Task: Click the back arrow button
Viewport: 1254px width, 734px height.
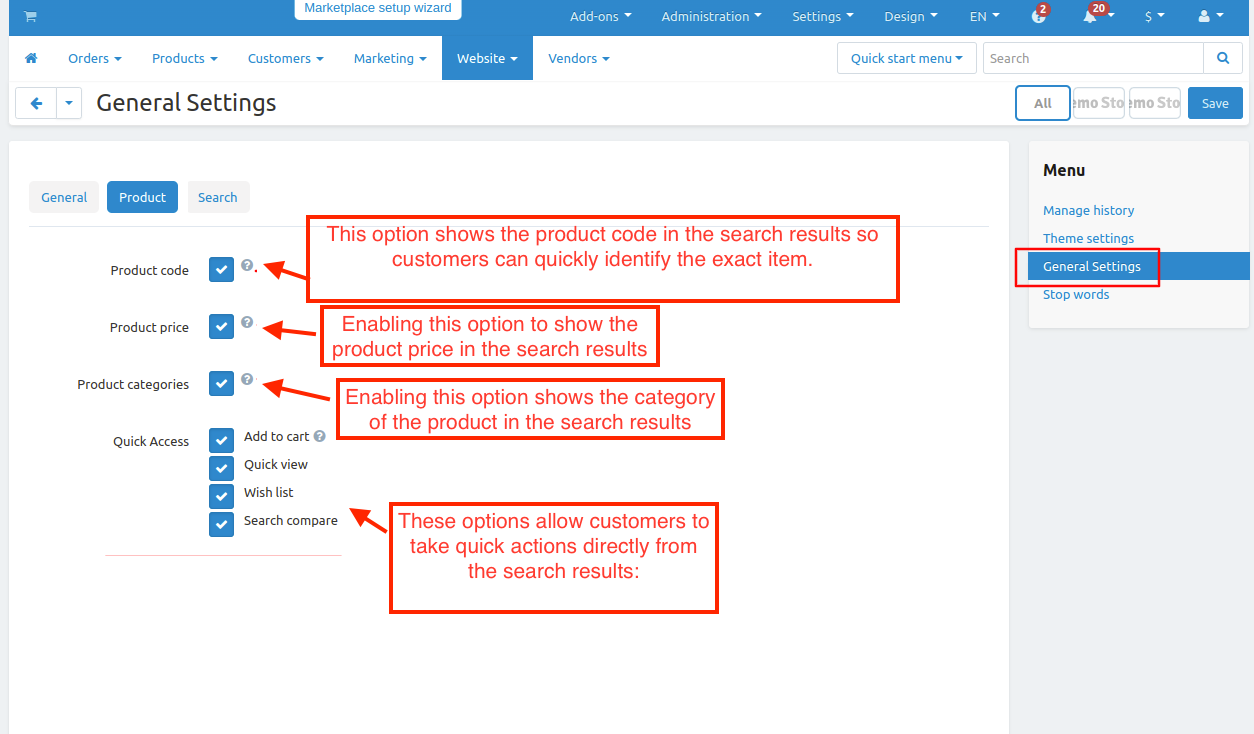Action: tap(36, 103)
